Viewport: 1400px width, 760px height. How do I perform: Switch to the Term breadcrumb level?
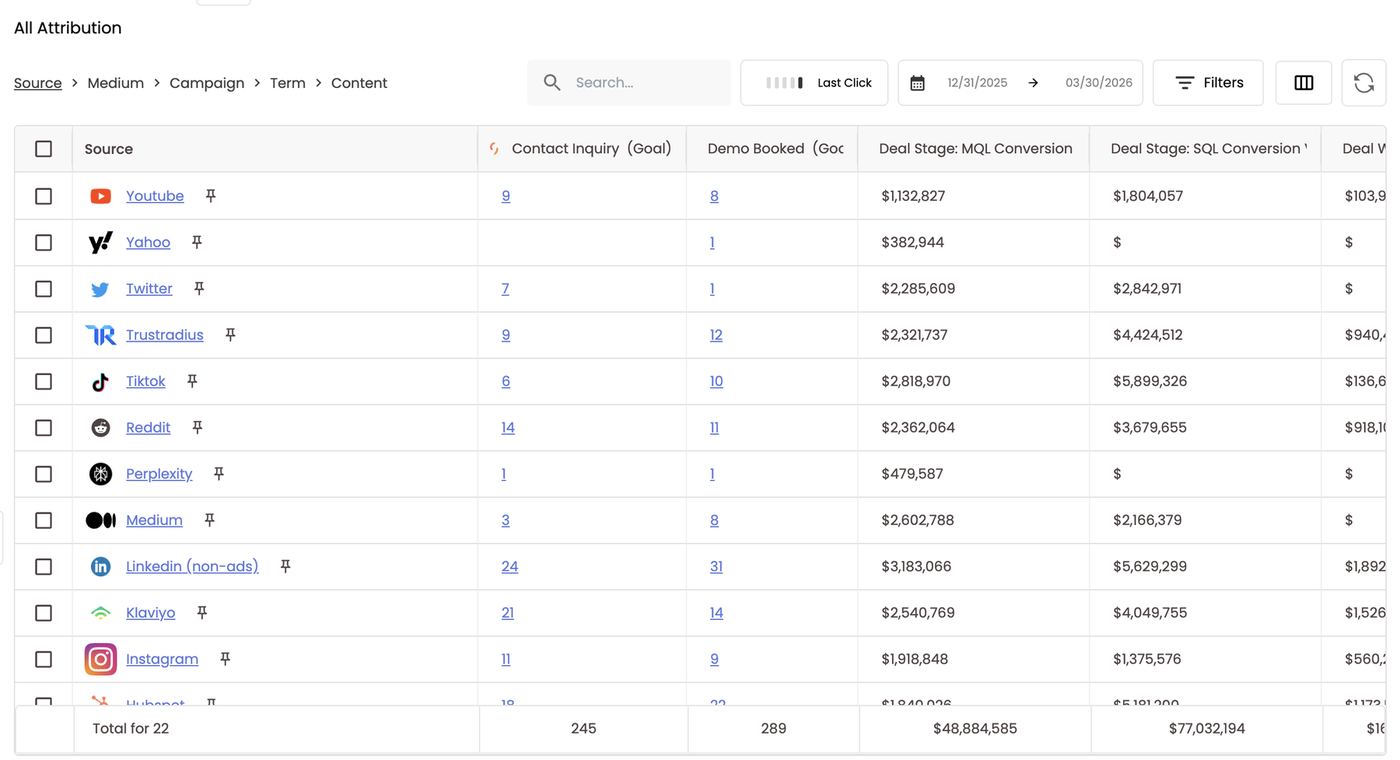click(x=288, y=83)
